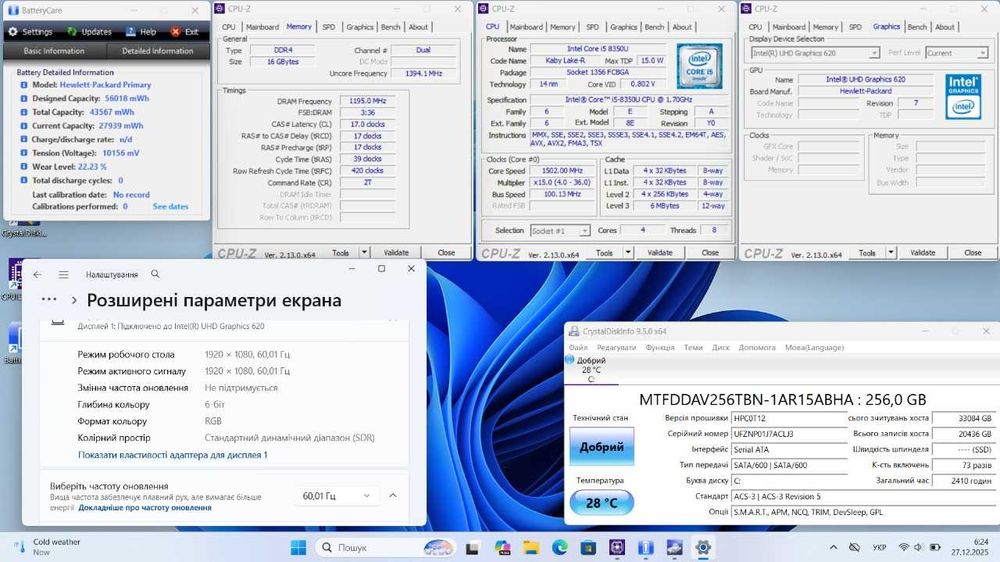Click the Settings window search icon
The image size is (1000, 562).
click(x=155, y=274)
